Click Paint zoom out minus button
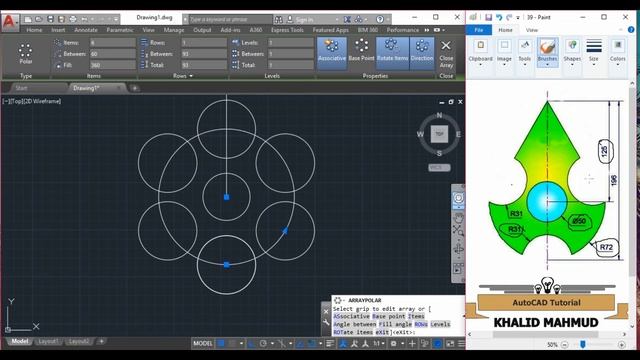The image size is (640, 360). tap(564, 344)
